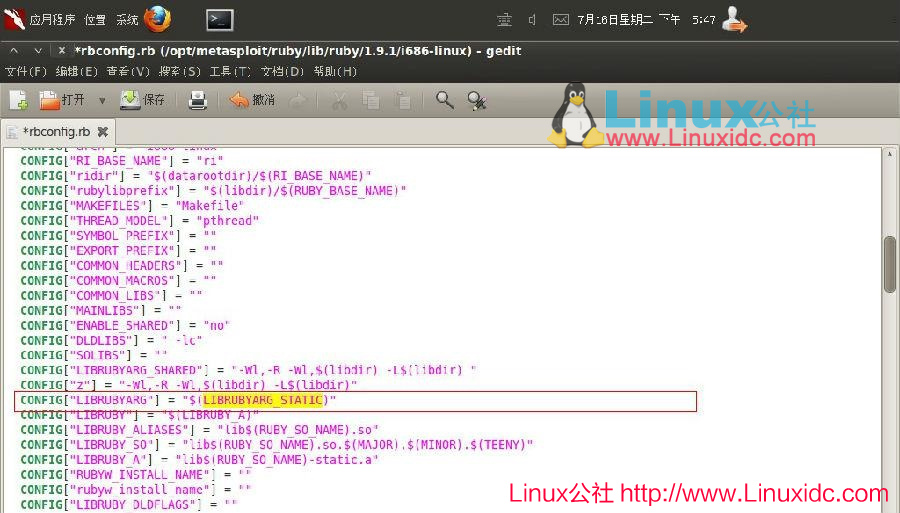Open the 搜索(S) menu
The height and width of the screenshot is (513, 900).
pos(180,71)
